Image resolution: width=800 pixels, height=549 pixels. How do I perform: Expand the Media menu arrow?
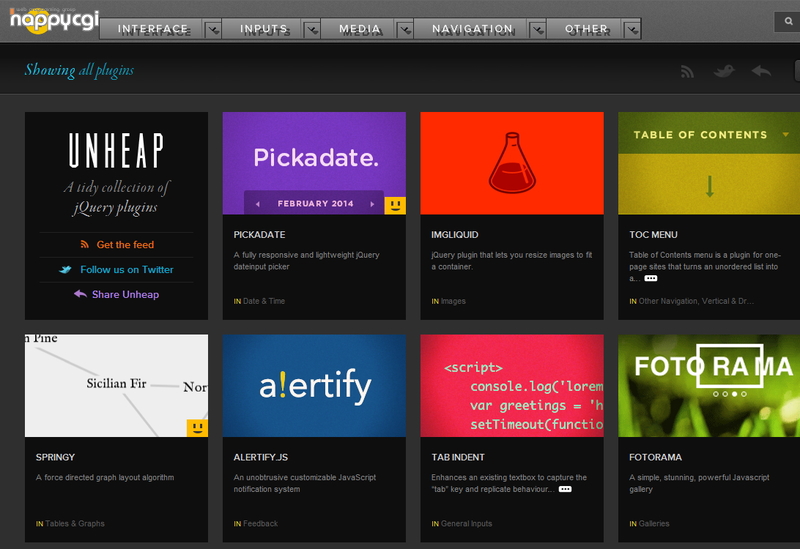(405, 30)
